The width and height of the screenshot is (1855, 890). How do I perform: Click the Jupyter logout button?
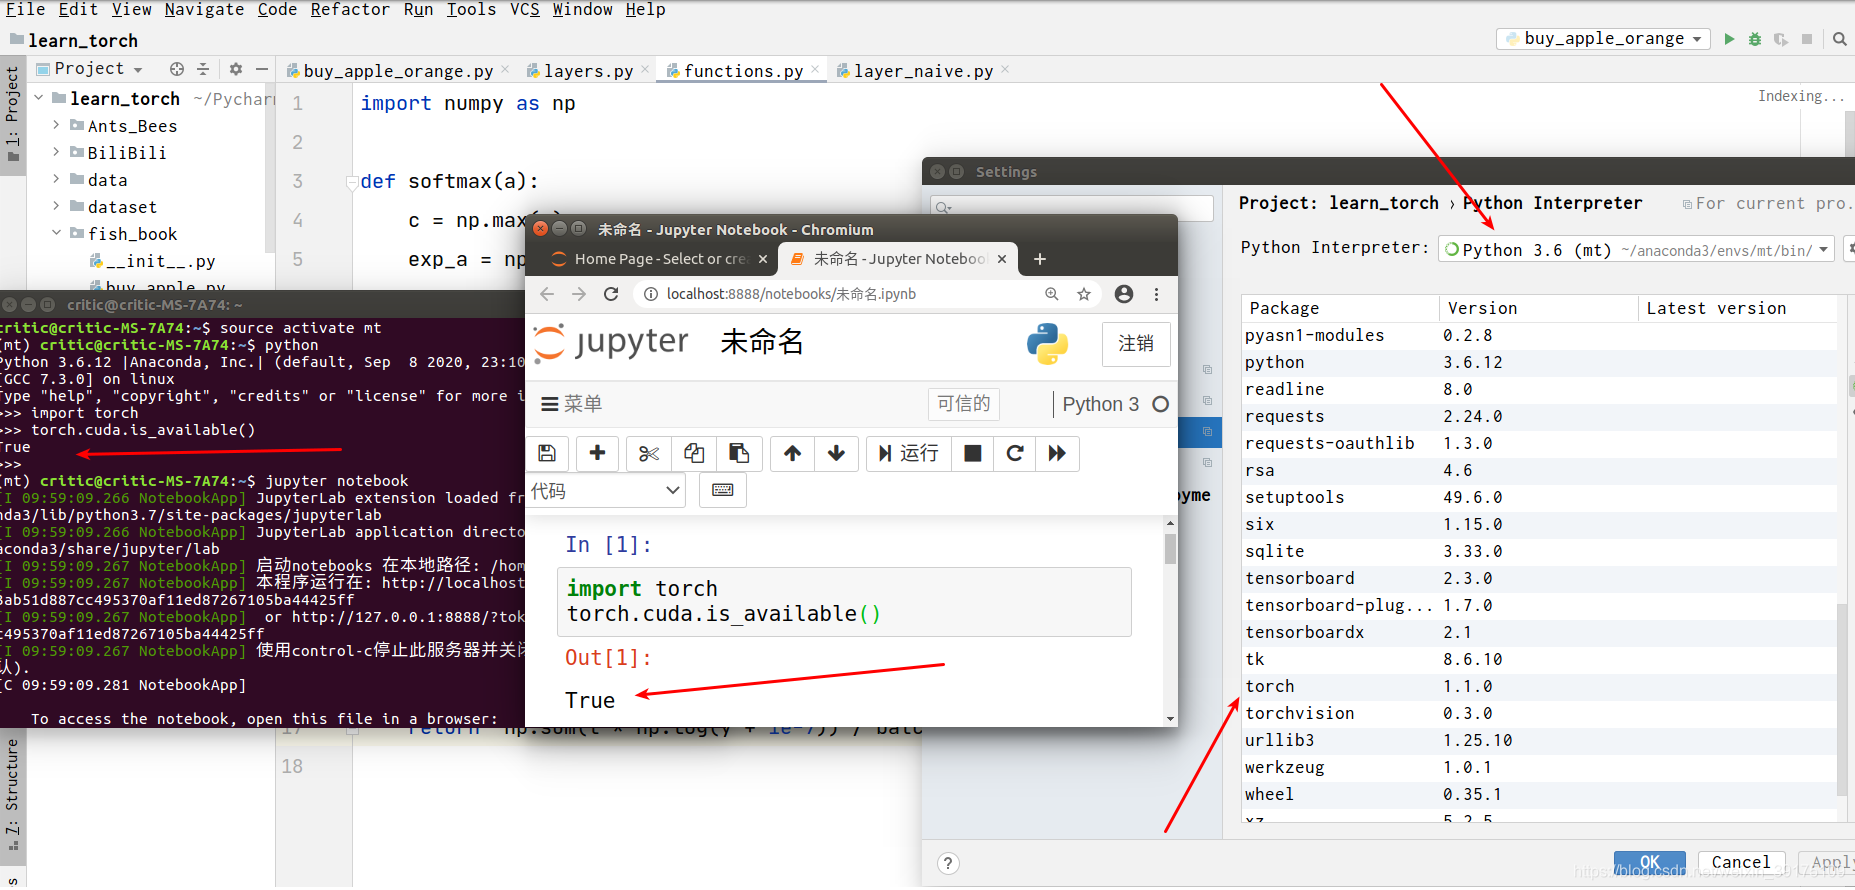coord(1136,344)
